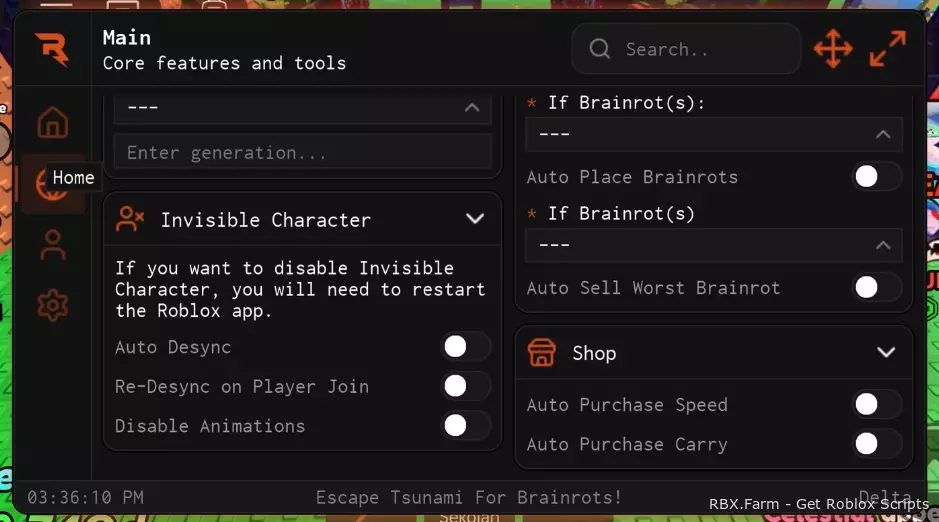Click the Enter generation input field
This screenshot has width=939, height=522.
coord(302,153)
